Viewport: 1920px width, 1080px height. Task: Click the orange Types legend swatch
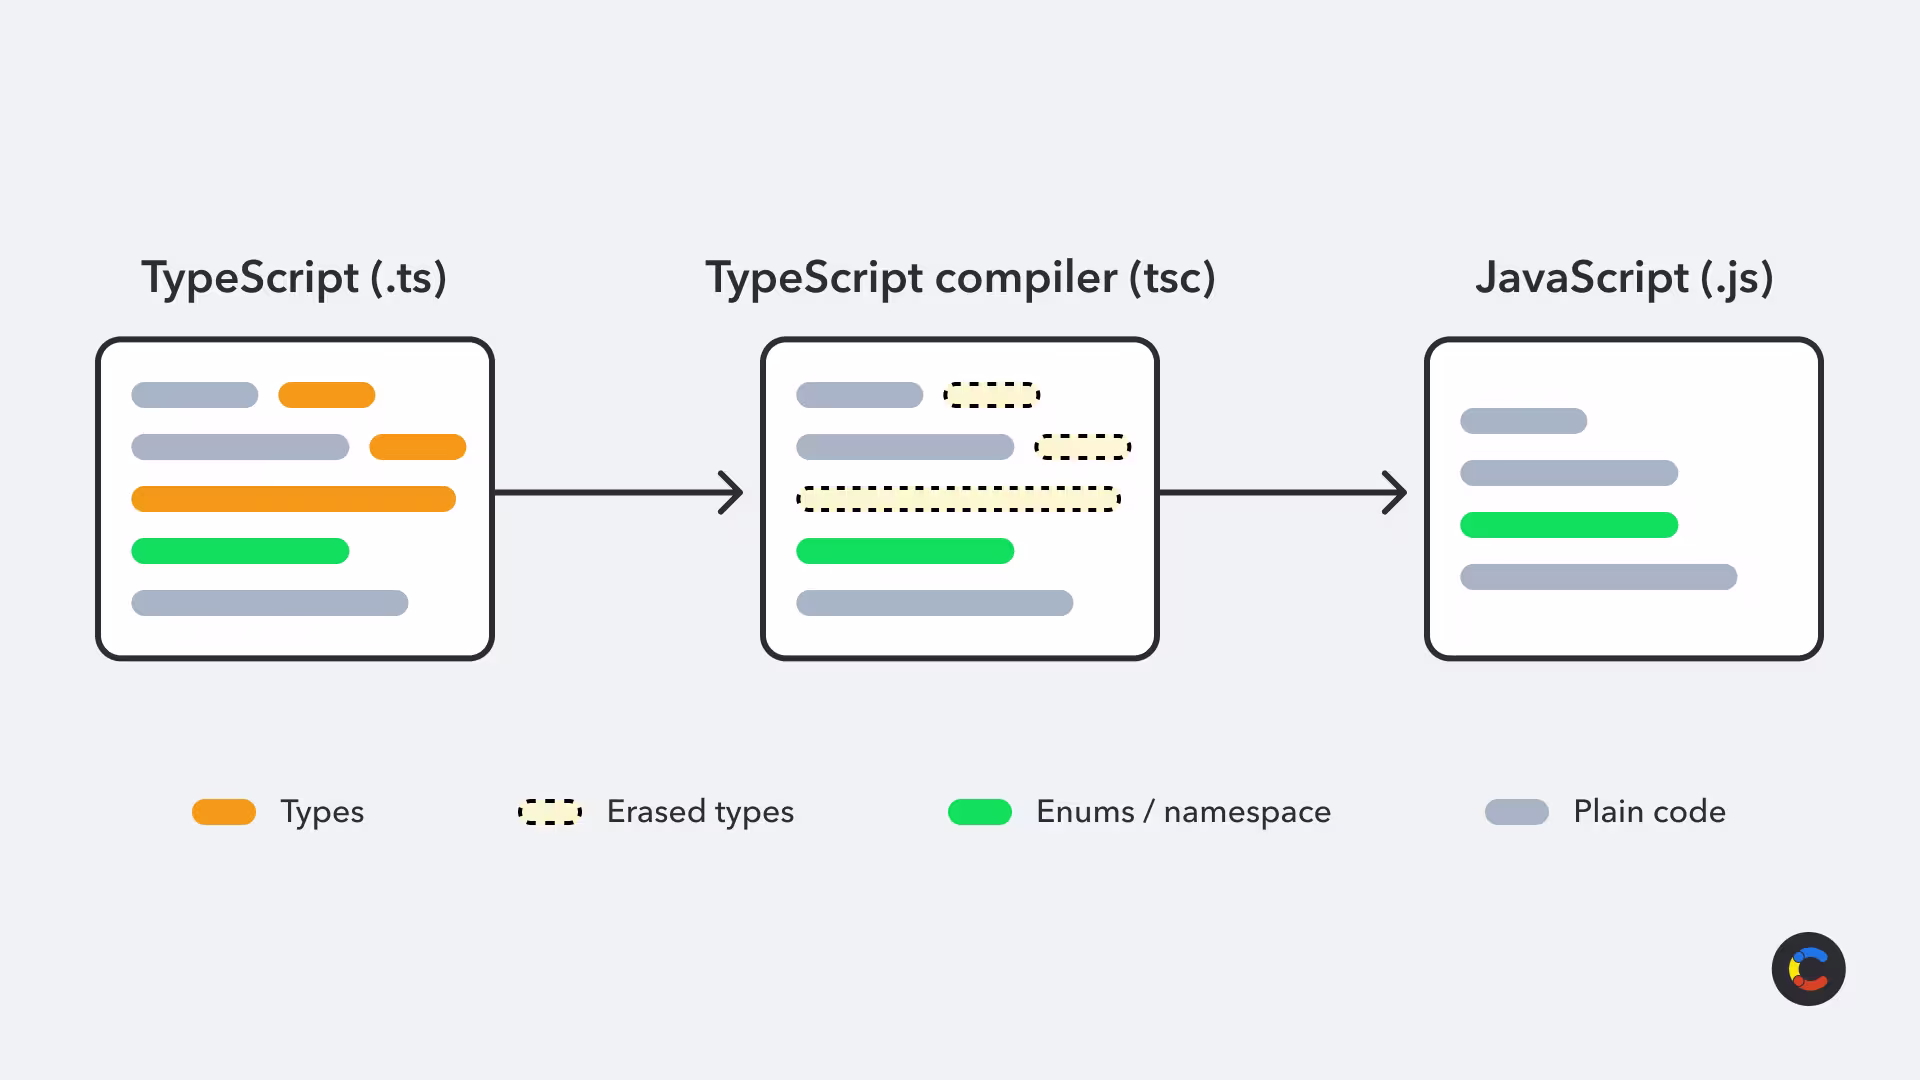[224, 812]
